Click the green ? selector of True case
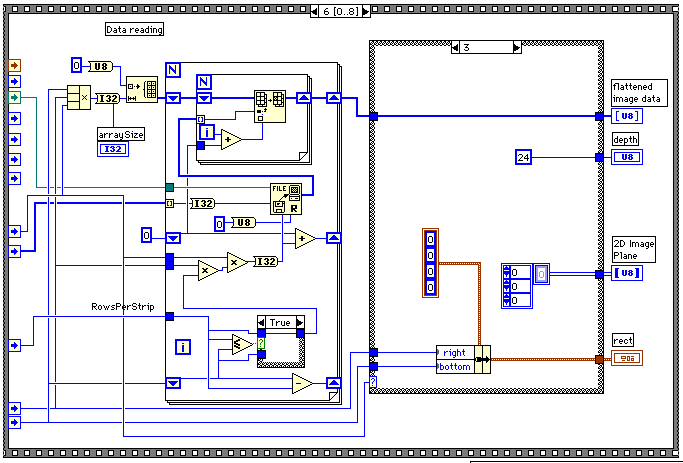The width and height of the screenshot is (683, 463). click(x=261, y=343)
